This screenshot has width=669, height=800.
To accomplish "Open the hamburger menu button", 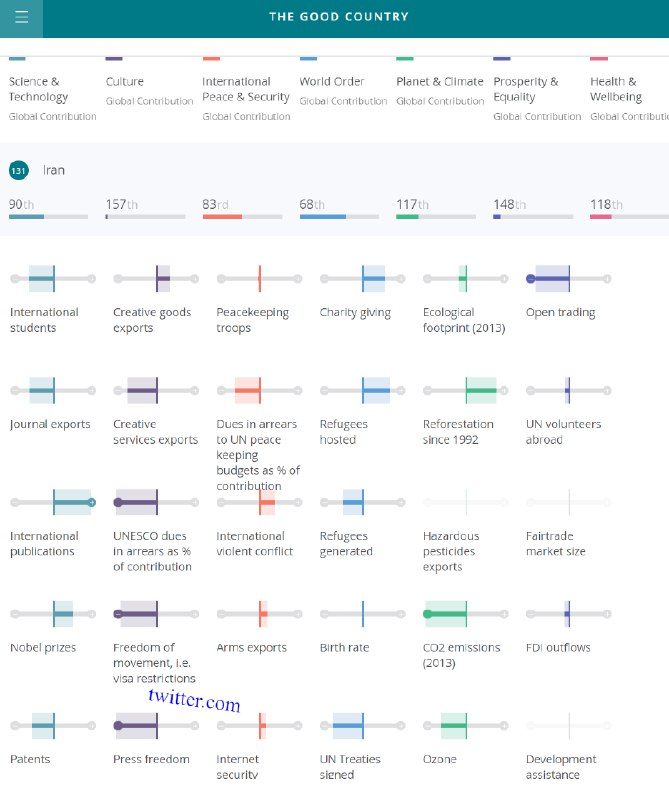I will click(x=21, y=17).
